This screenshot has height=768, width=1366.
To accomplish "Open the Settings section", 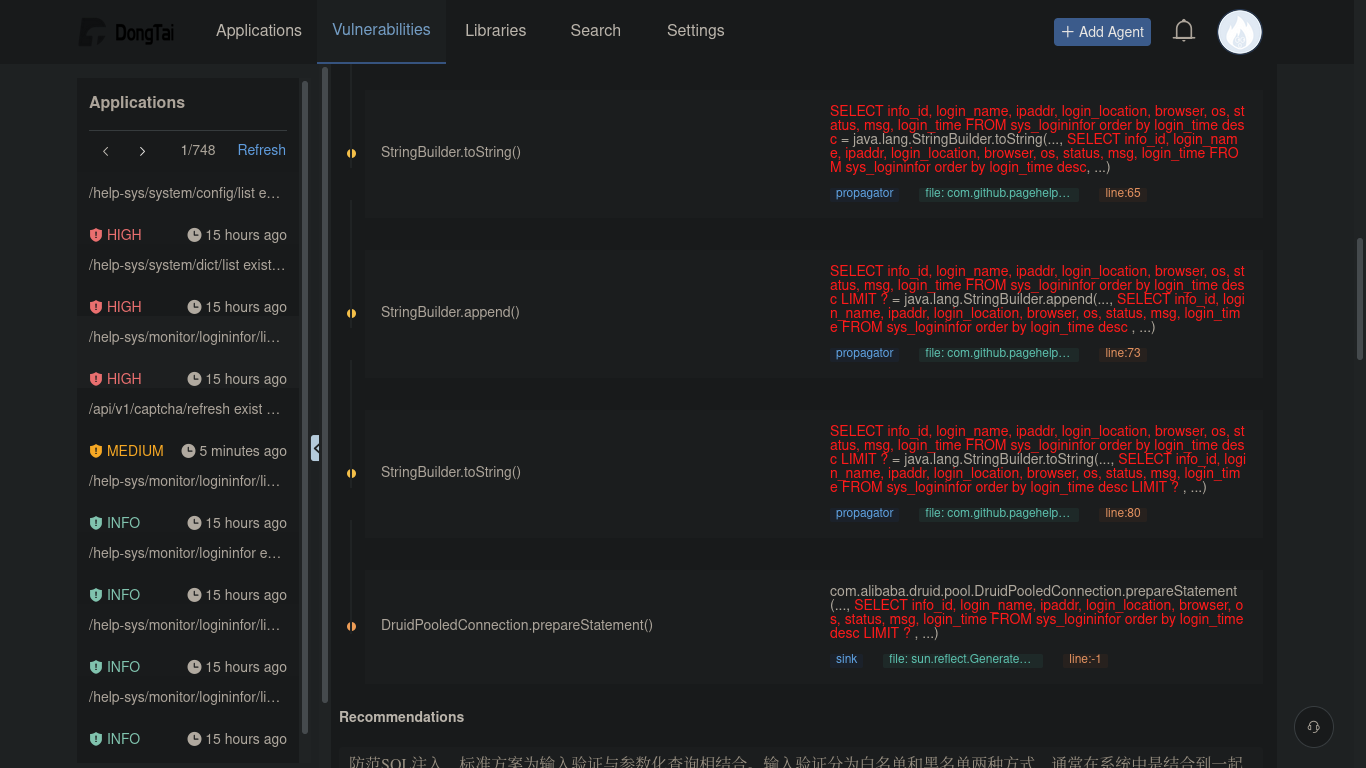I will tap(695, 30).
